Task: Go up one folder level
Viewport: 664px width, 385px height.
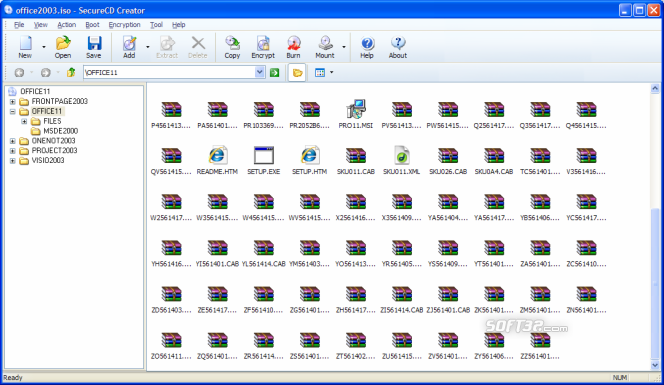Action: tap(71, 72)
